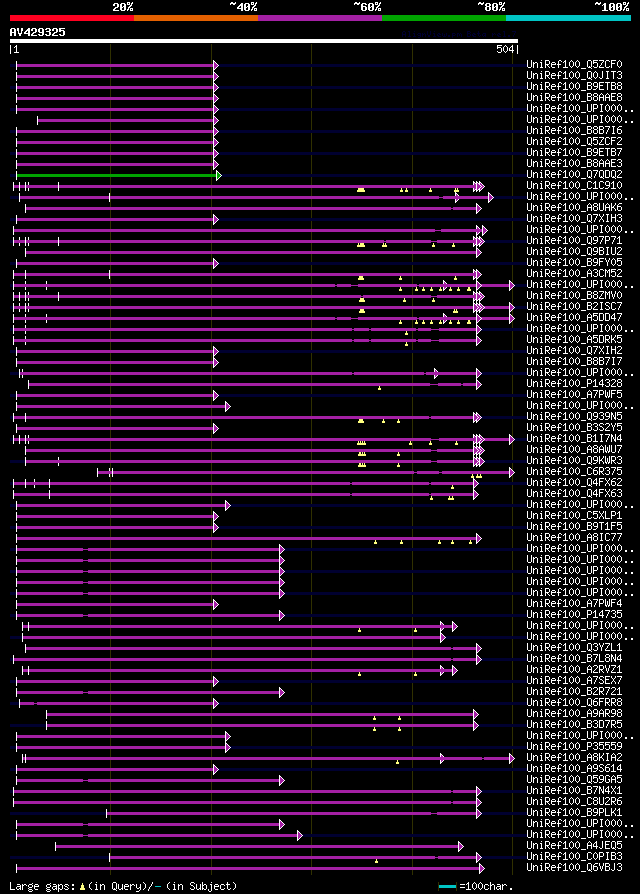
Task: Open hit UniRef100_A2RVZ1
Action: tap(574, 669)
